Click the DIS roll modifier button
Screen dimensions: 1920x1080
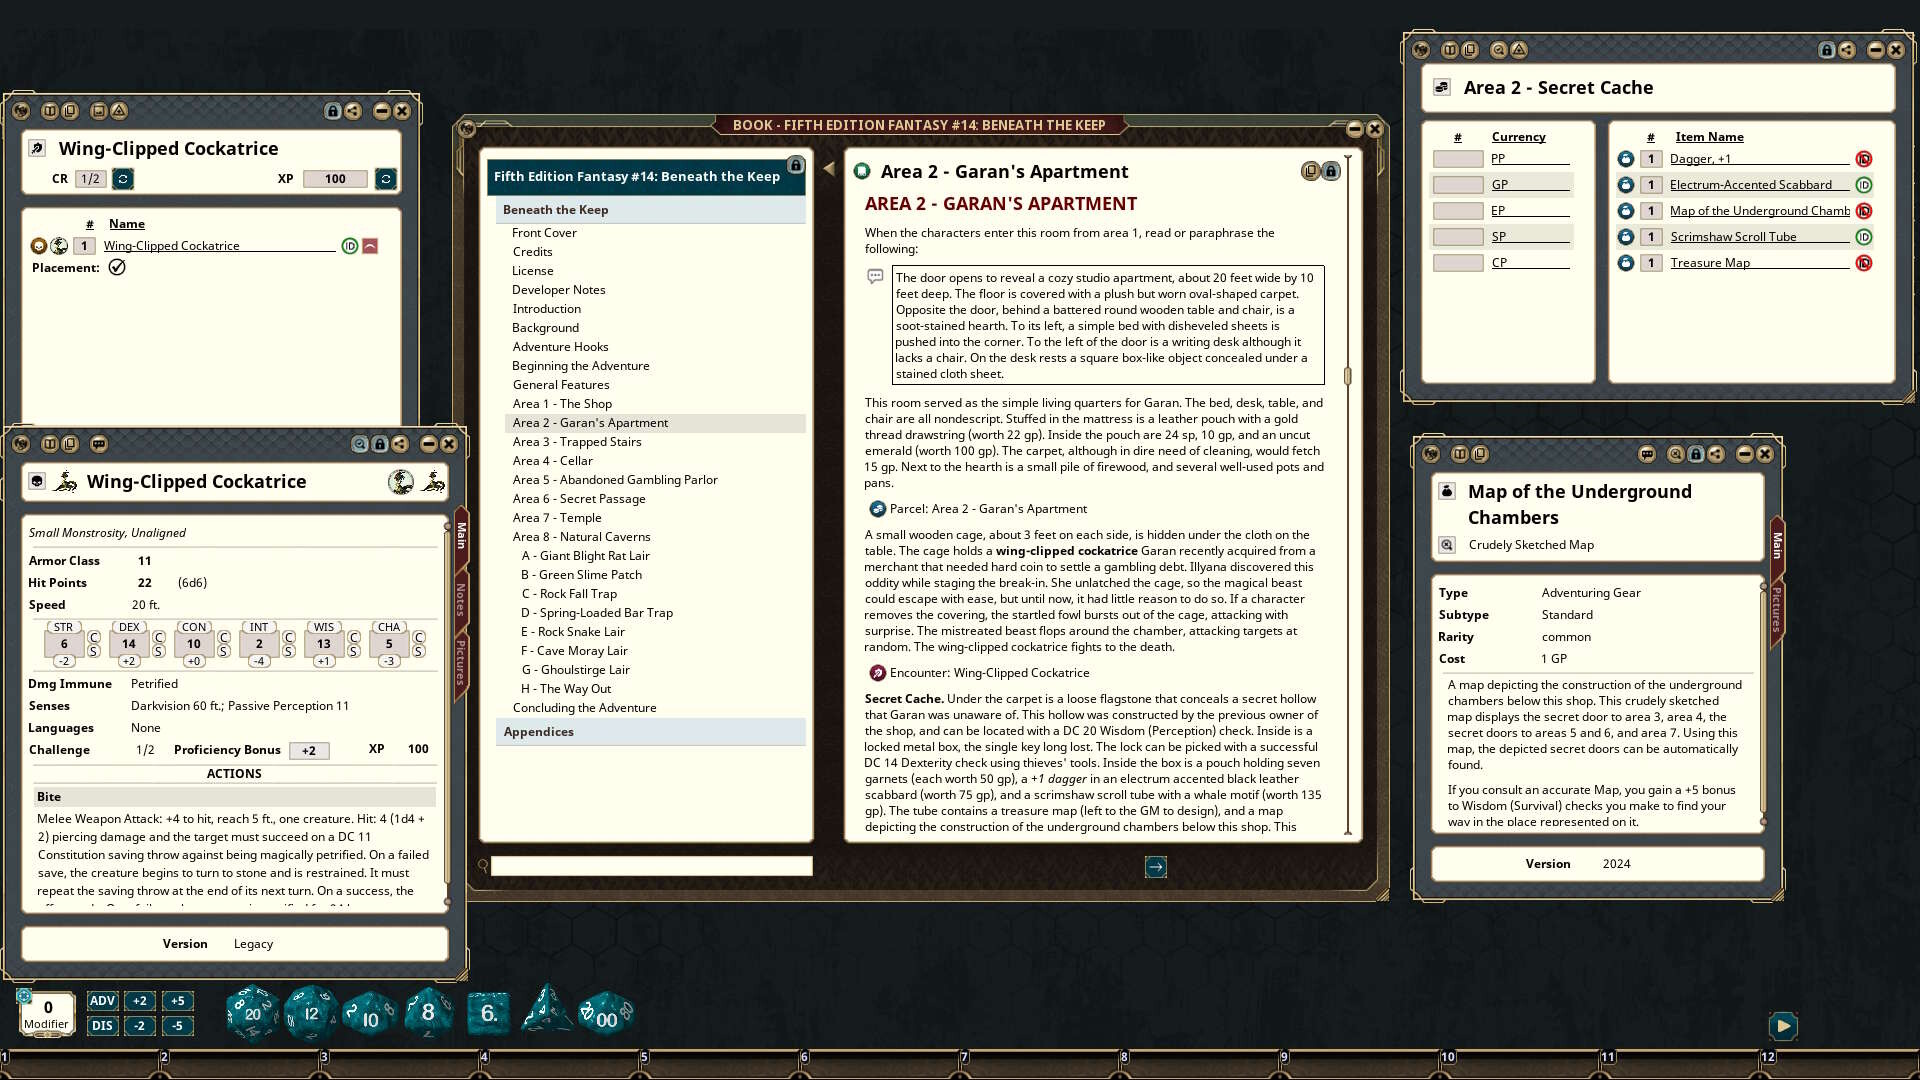pyautogui.click(x=102, y=1026)
